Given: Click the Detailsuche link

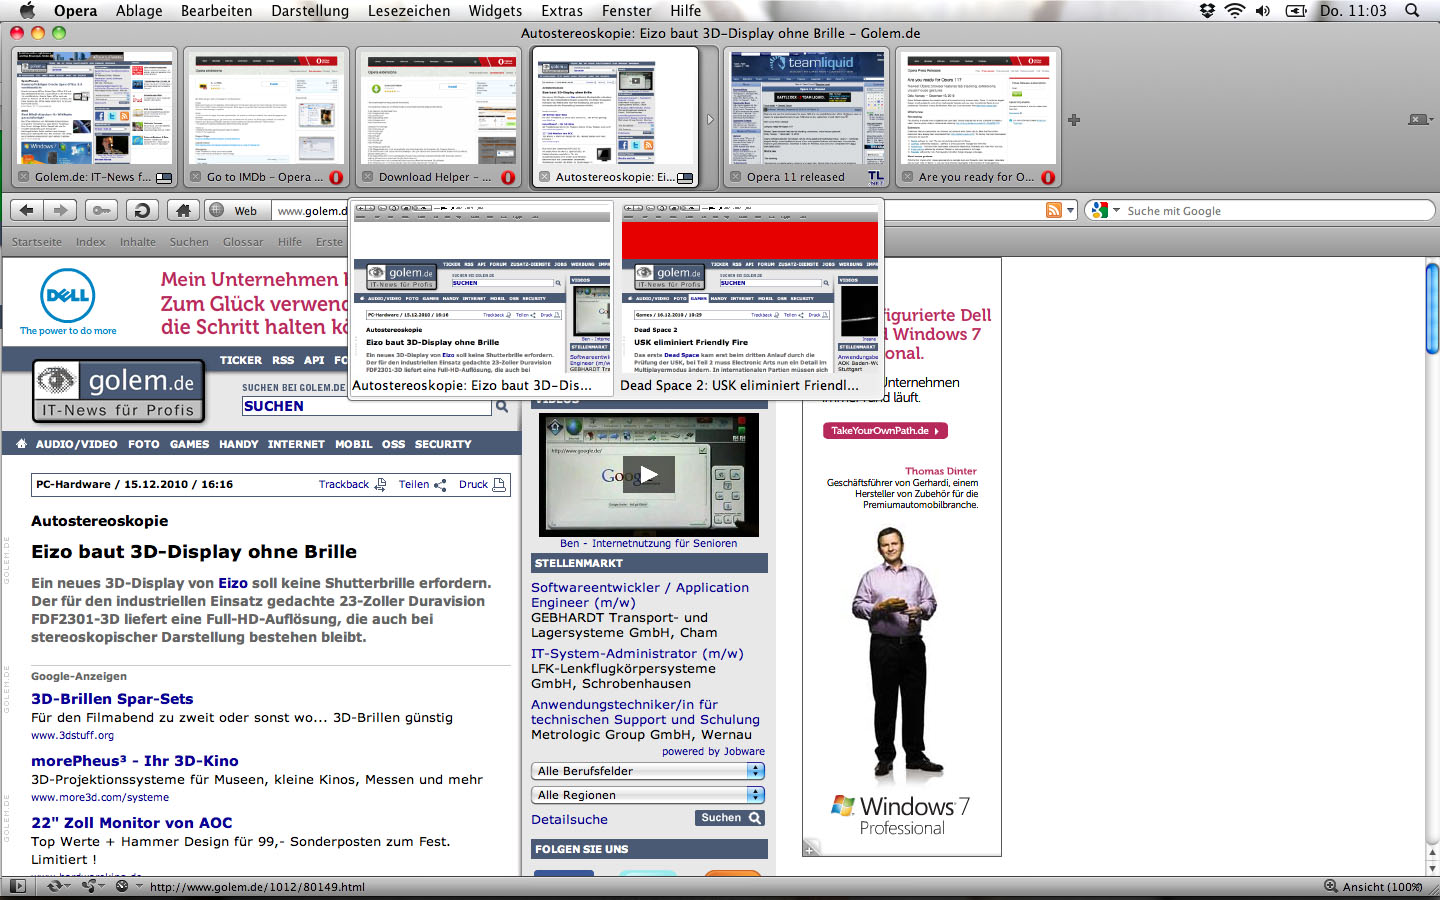Looking at the screenshot, I should 569,819.
